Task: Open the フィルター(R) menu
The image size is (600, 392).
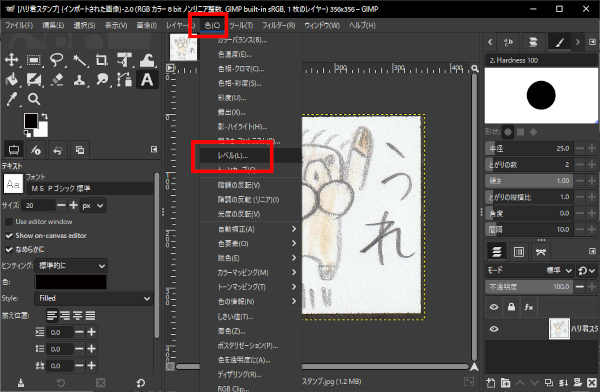Action: click(x=279, y=25)
